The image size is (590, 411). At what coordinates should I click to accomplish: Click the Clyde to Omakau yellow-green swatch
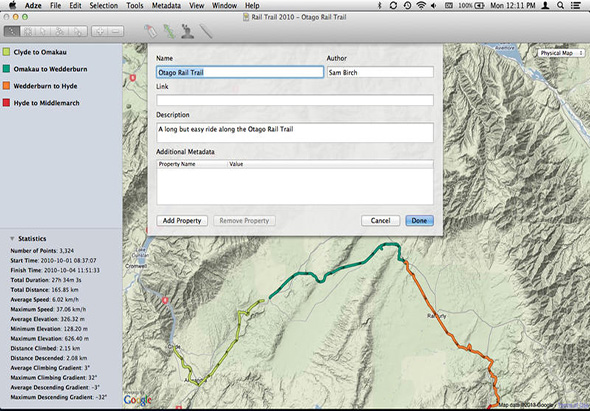[x=6, y=52]
